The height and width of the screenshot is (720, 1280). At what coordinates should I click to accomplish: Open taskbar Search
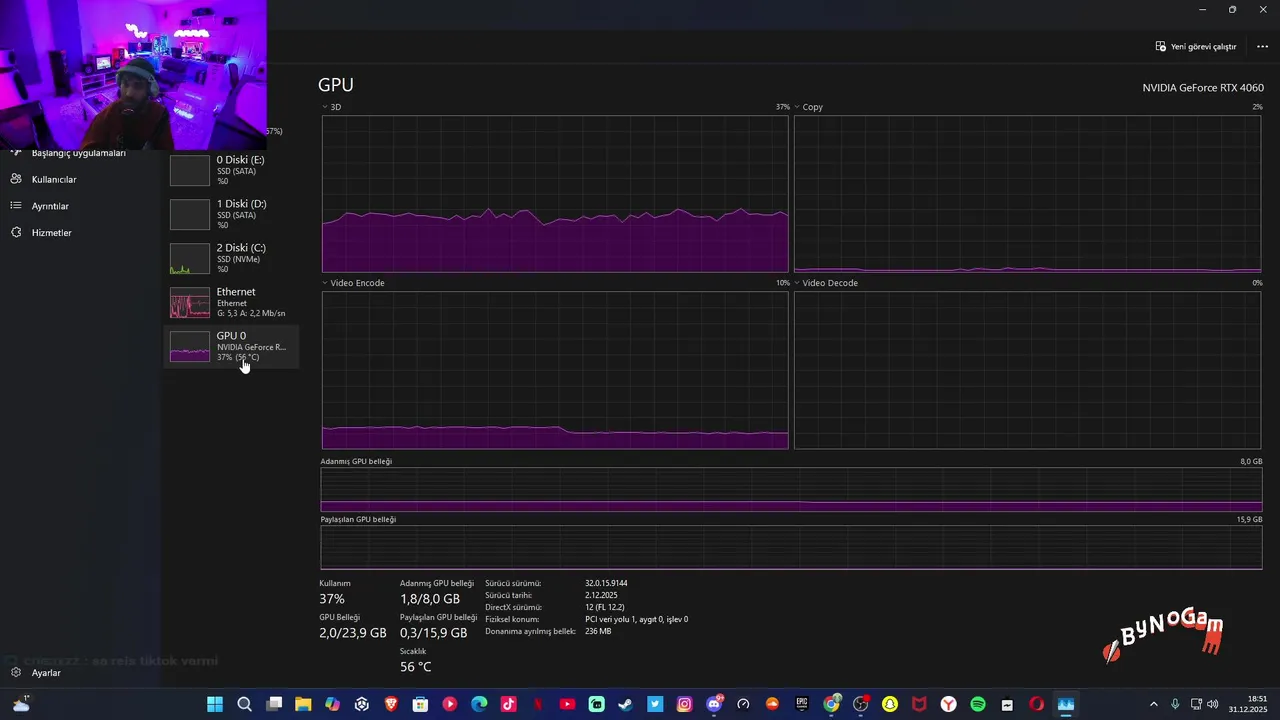click(x=244, y=704)
